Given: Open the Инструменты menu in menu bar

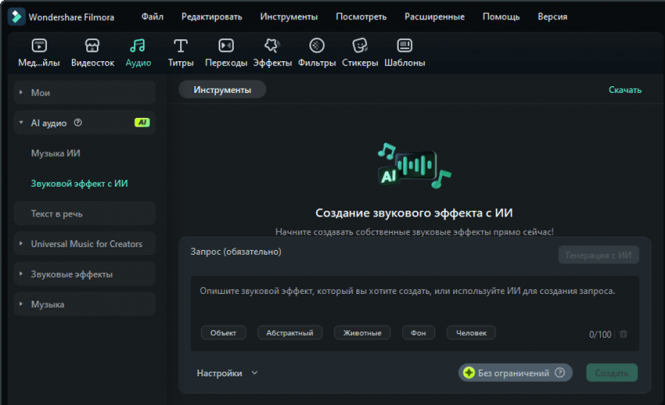Looking at the screenshot, I should pyautogui.click(x=288, y=17).
